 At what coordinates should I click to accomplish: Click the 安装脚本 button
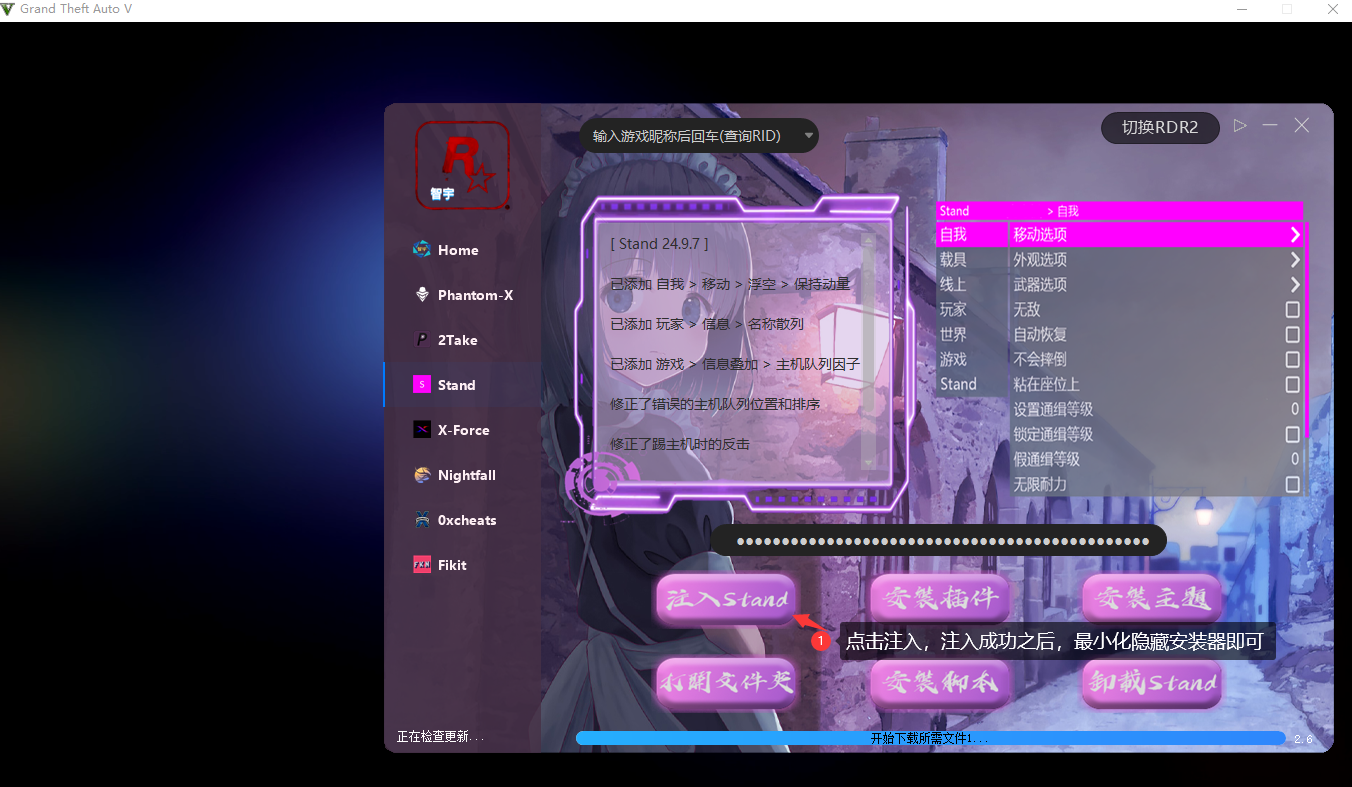[x=939, y=683]
